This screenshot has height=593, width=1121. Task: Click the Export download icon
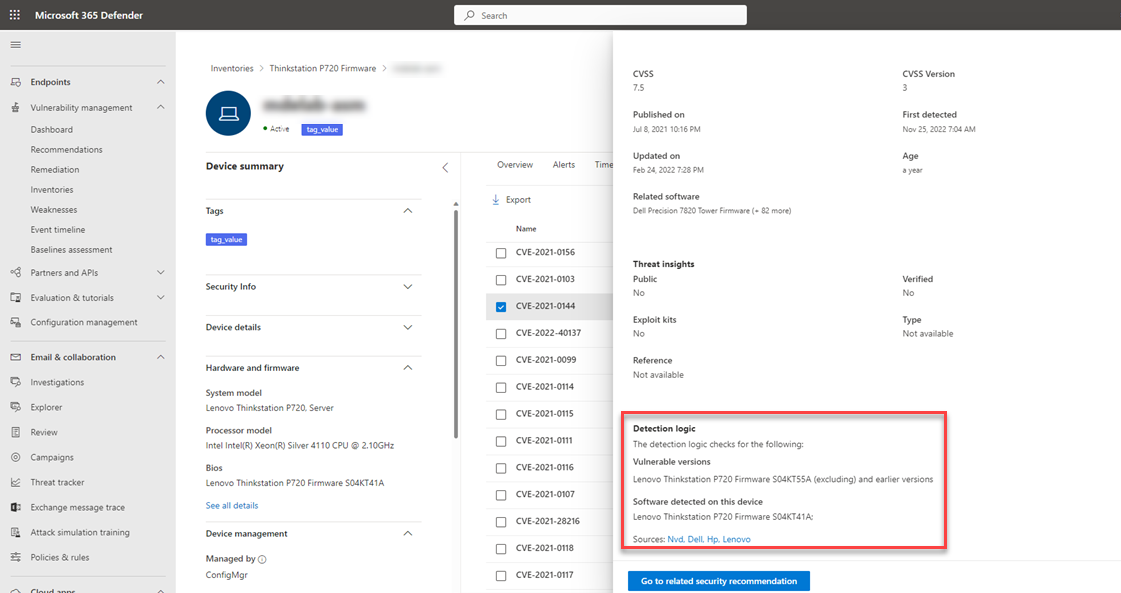[495, 200]
